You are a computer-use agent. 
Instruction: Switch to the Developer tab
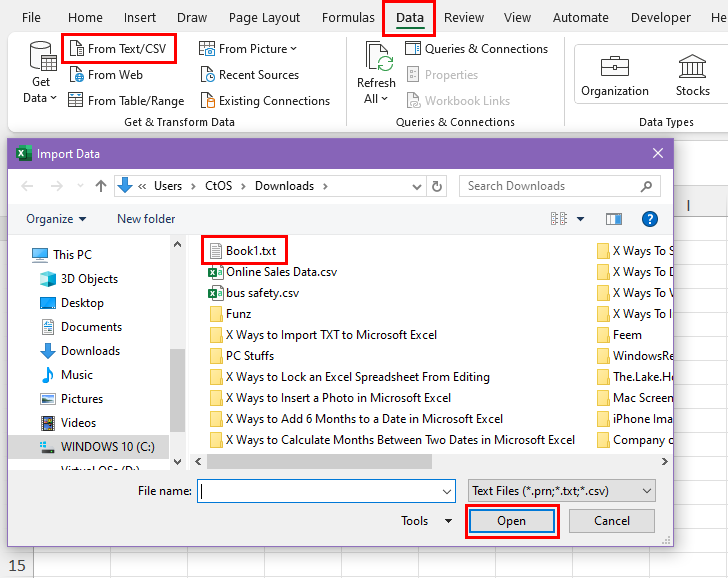tap(660, 18)
